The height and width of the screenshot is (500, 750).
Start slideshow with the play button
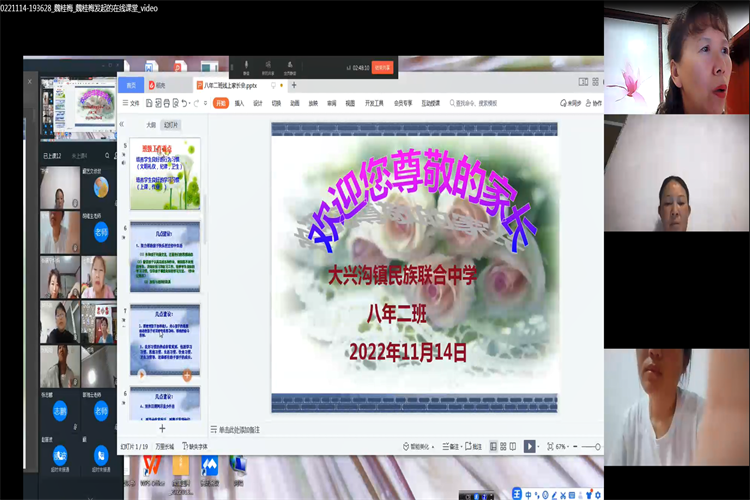click(x=529, y=446)
